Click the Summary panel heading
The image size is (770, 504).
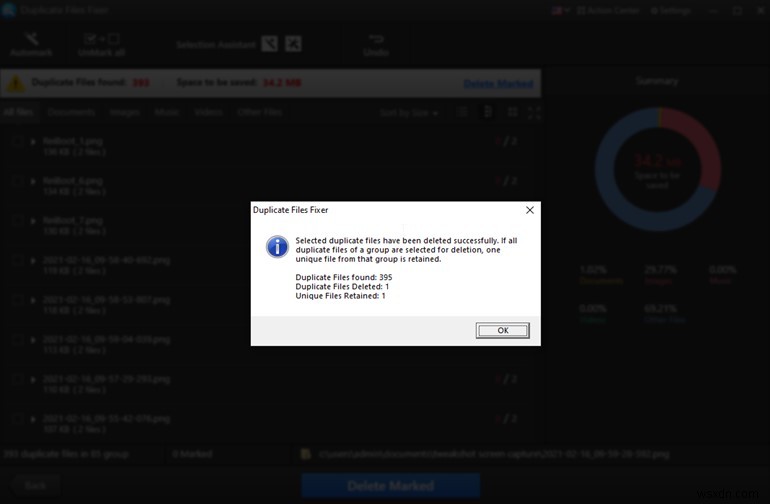click(657, 81)
